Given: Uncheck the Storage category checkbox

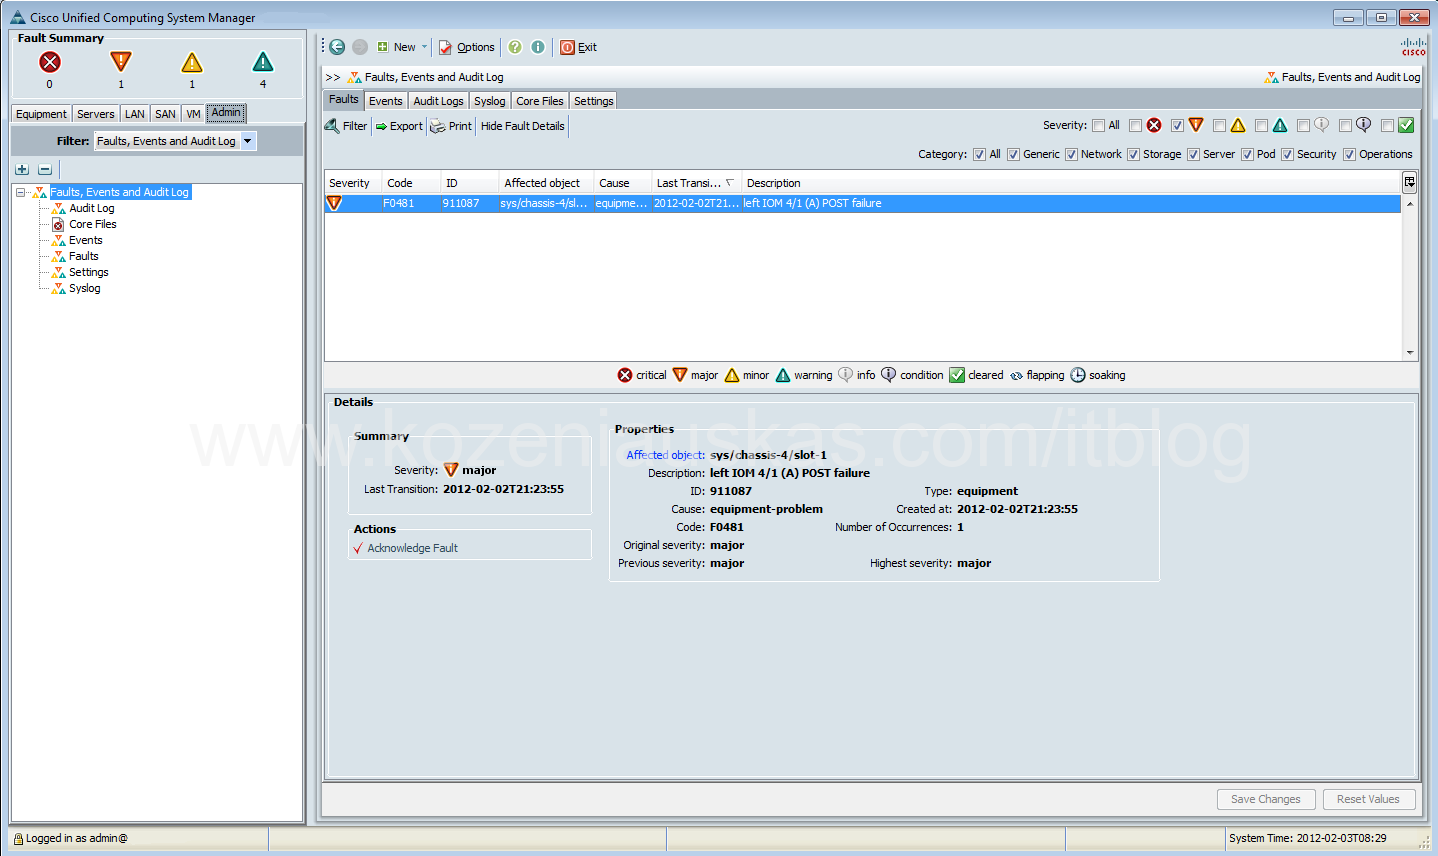Looking at the screenshot, I should [x=1133, y=154].
